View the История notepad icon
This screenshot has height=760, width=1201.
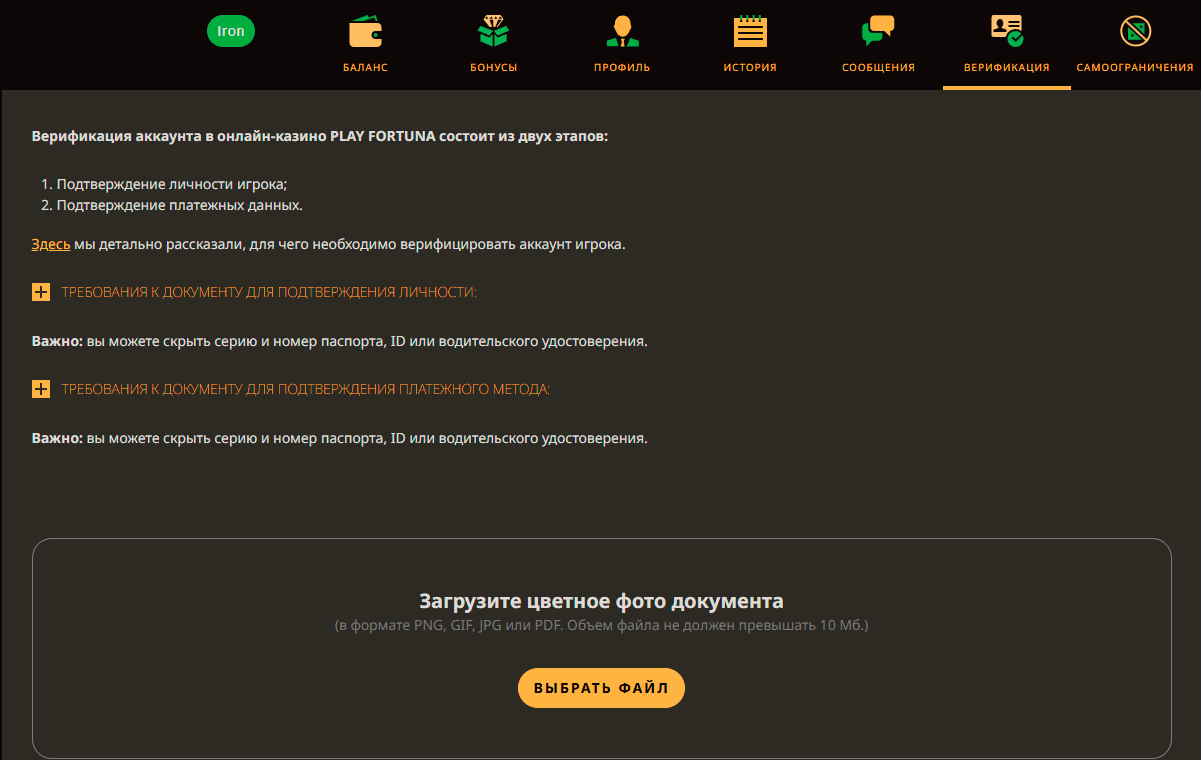click(749, 30)
